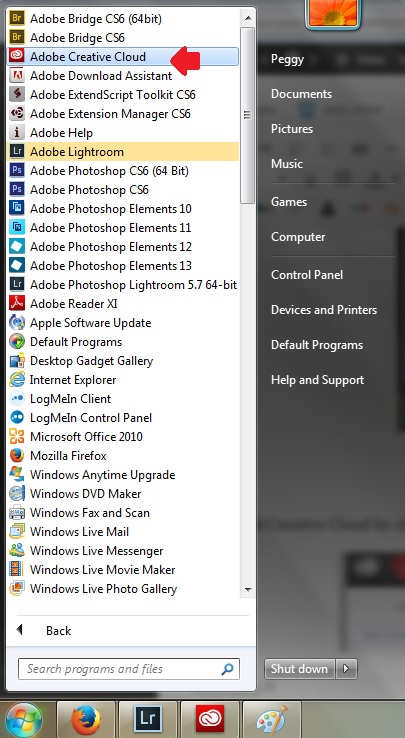Click the Shut down button
Screen dimensions: 405x738
coord(300,669)
